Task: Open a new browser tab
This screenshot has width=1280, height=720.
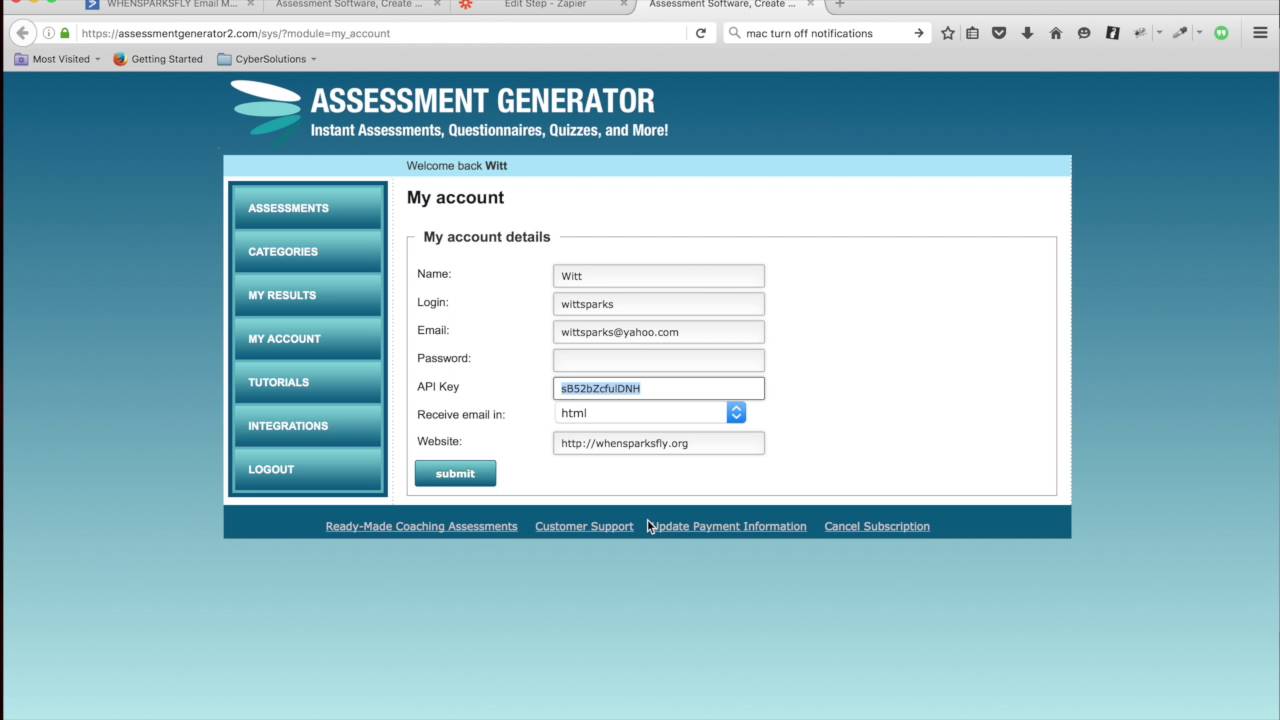Action: [x=840, y=4]
